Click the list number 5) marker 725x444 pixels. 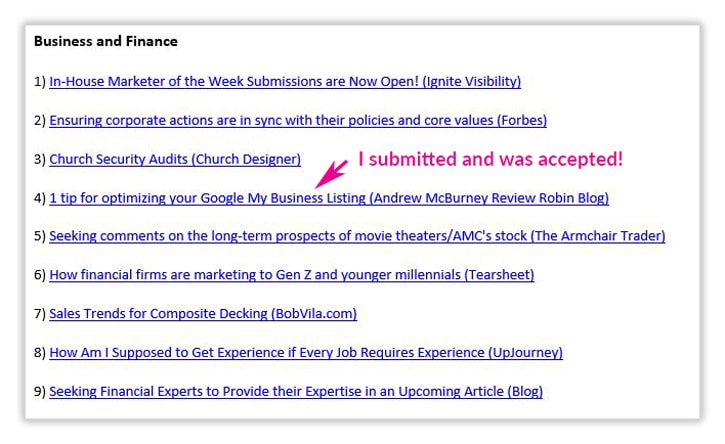coord(40,236)
